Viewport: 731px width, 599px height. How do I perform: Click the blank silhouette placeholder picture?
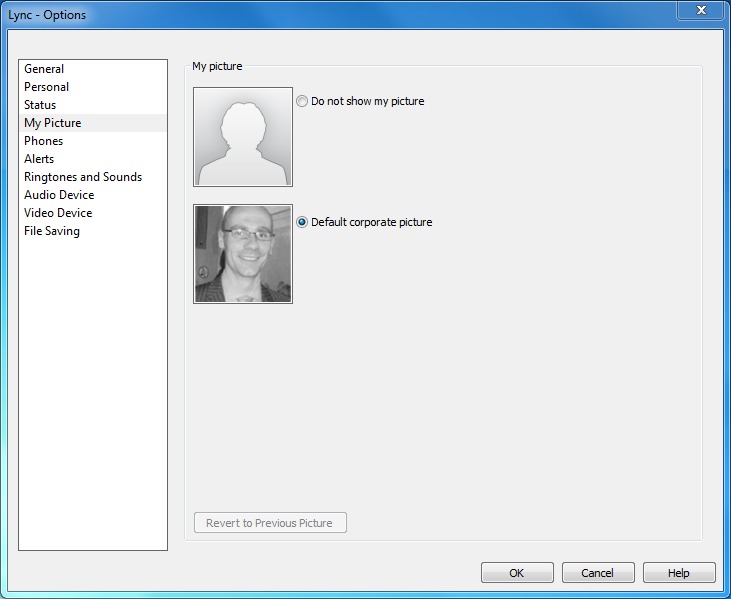point(243,137)
